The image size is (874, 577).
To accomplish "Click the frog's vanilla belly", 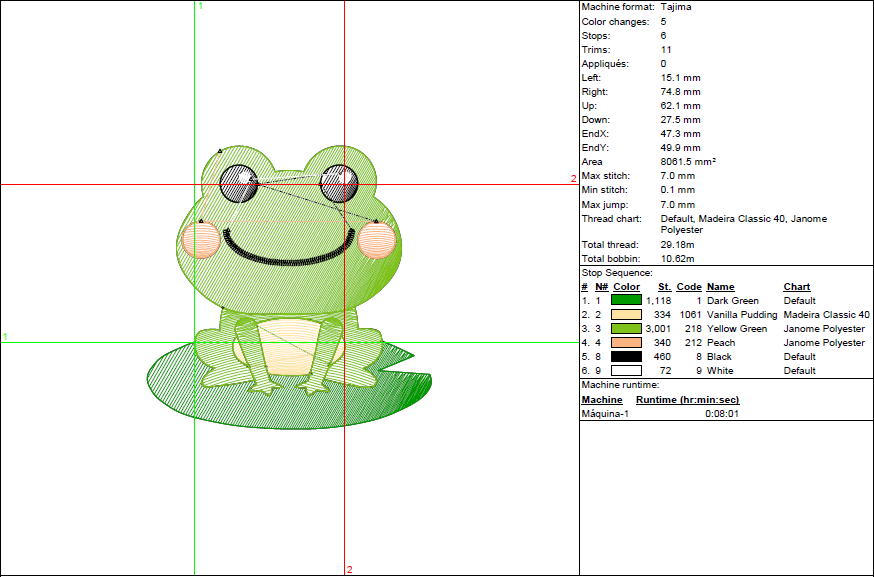I will tap(288, 347).
